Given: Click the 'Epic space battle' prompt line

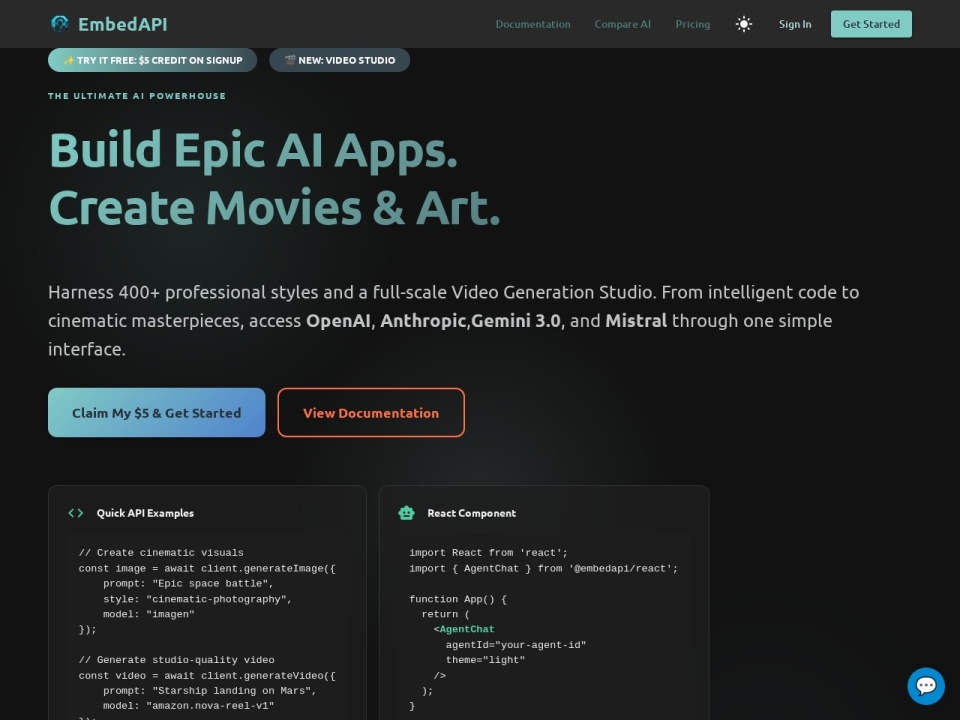Looking at the screenshot, I should click(x=188, y=583).
